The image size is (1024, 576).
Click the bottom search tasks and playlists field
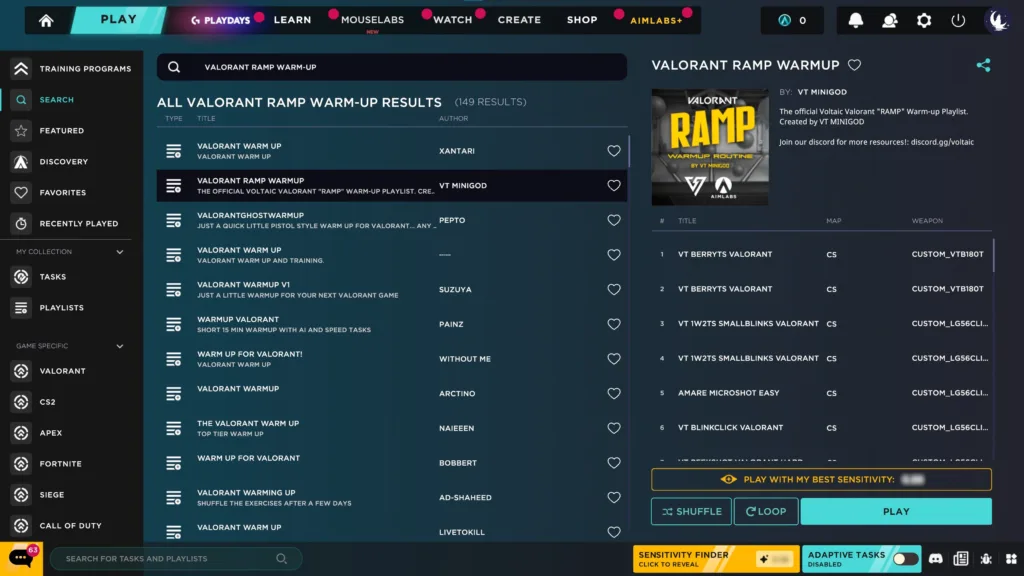[x=165, y=559]
